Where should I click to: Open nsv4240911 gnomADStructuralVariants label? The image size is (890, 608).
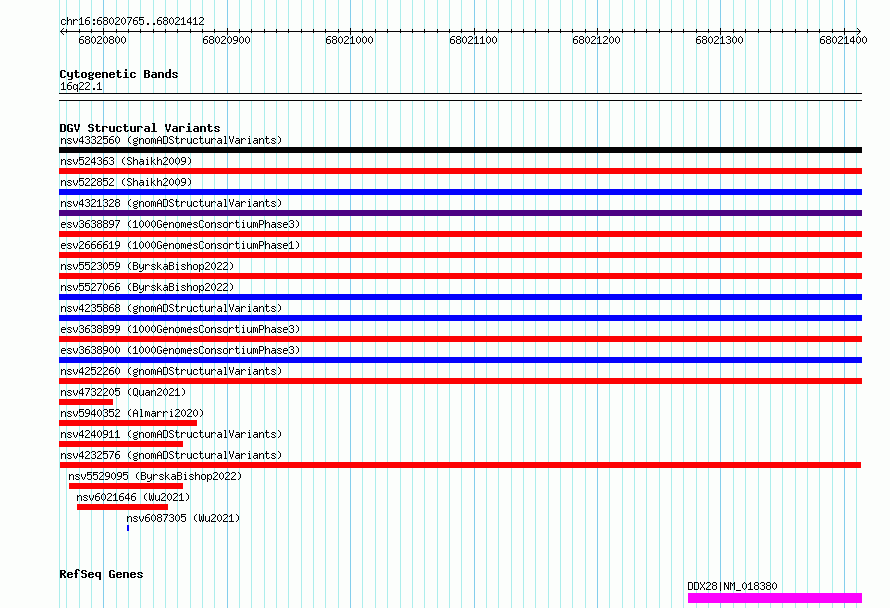171,434
